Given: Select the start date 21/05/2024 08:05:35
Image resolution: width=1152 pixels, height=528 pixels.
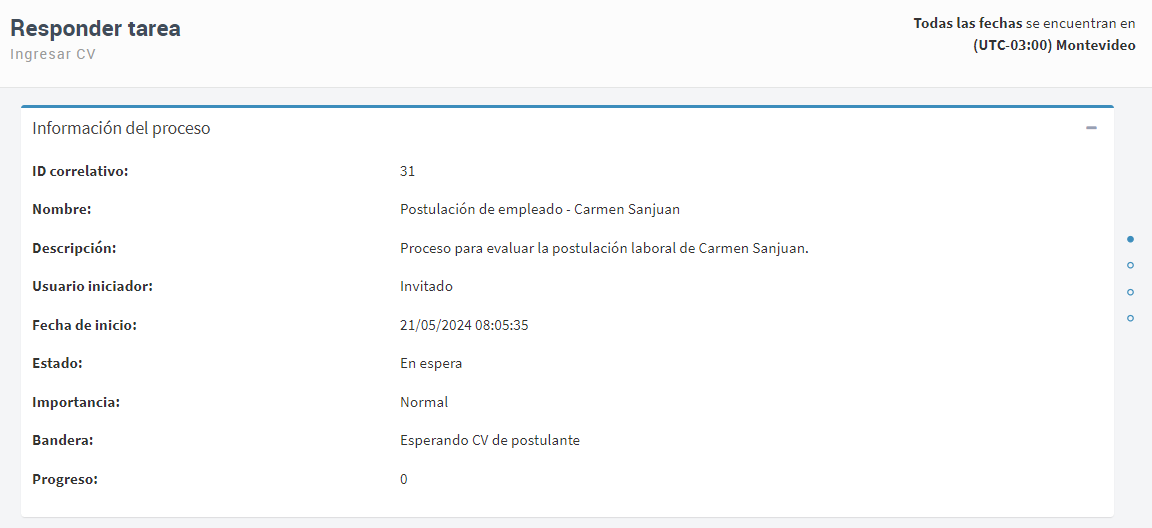Looking at the screenshot, I should [x=464, y=325].
